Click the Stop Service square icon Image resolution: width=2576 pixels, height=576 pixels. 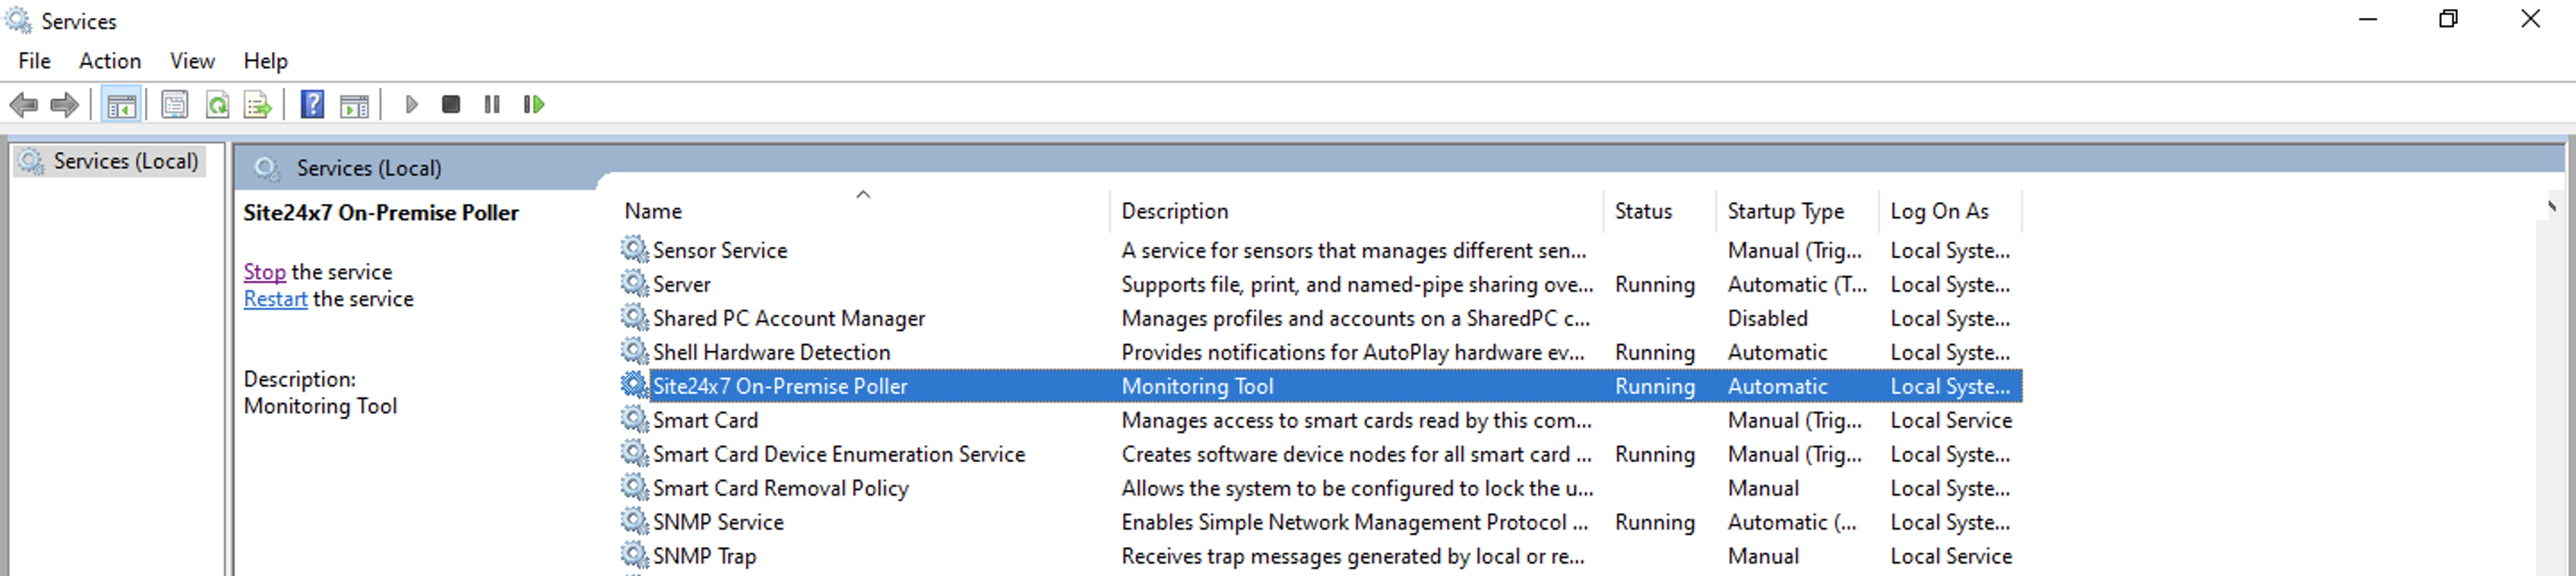(x=451, y=104)
